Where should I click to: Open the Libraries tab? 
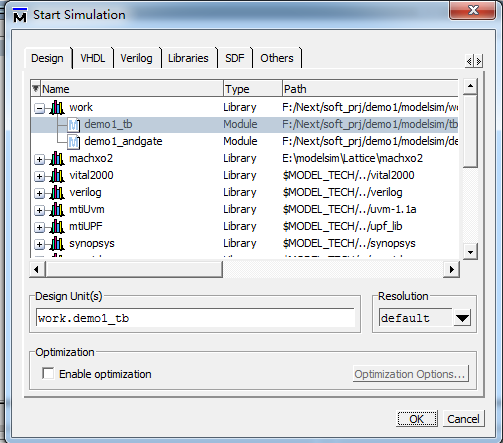188,58
